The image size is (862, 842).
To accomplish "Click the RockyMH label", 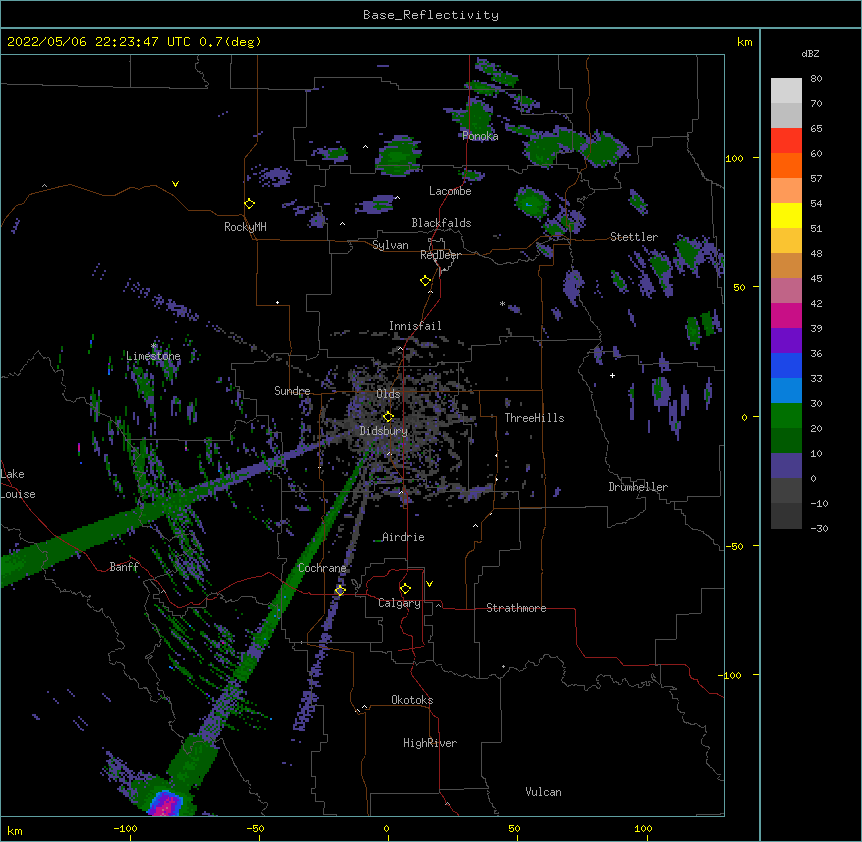I will click(x=245, y=227).
